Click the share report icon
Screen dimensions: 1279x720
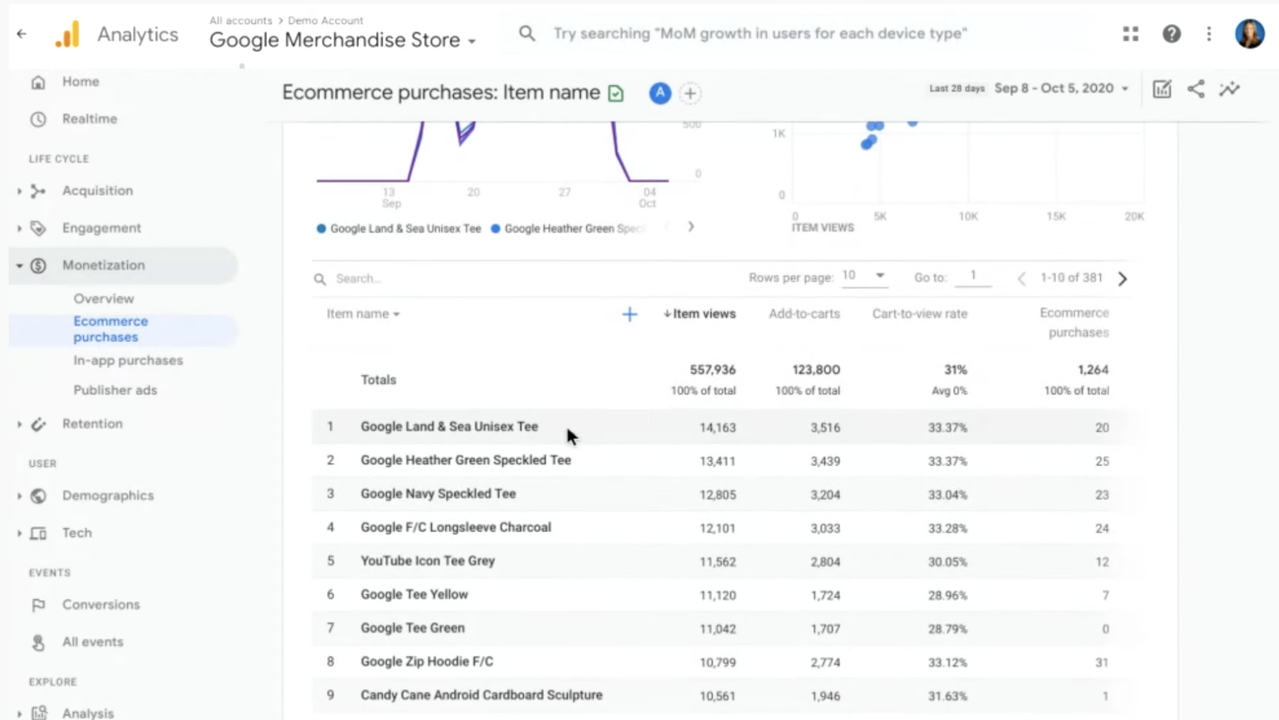coord(1195,89)
